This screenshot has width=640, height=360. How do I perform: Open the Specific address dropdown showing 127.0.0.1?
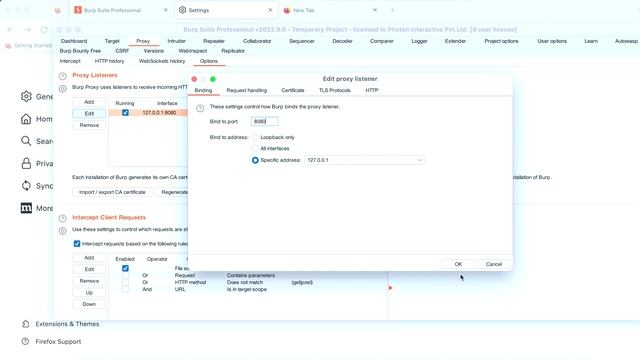[364, 160]
